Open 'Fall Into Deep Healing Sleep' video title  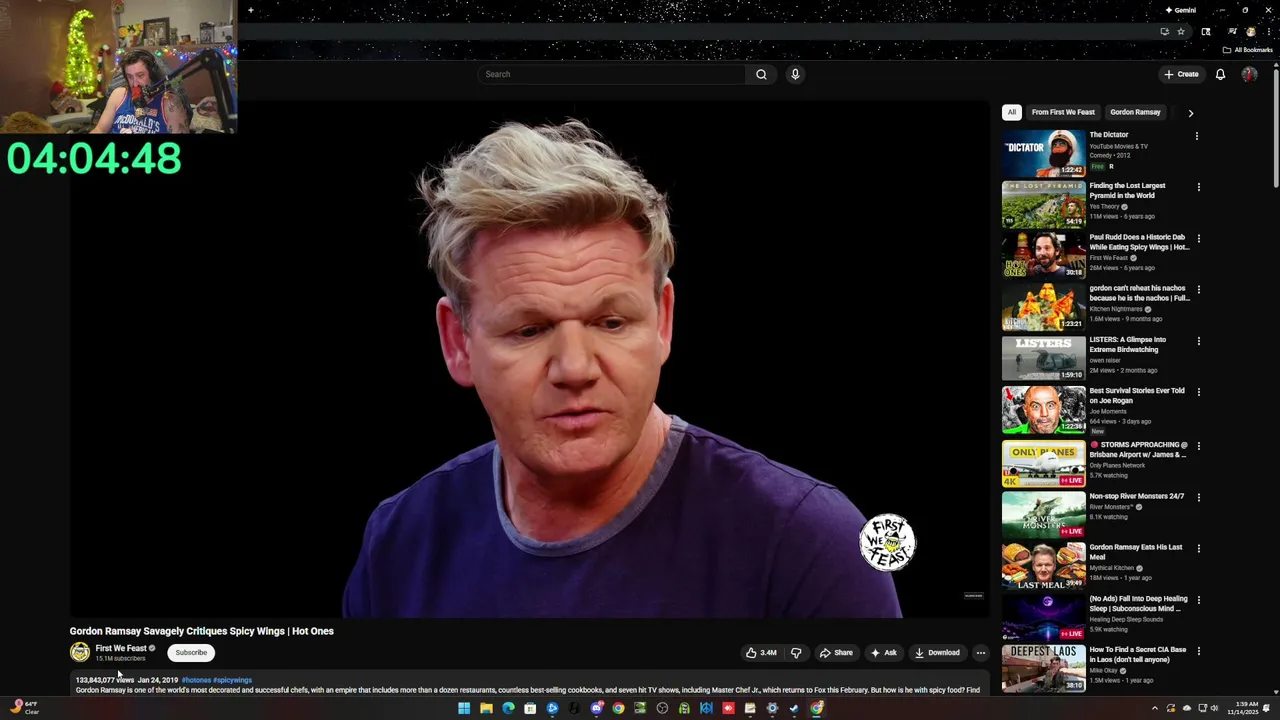[x=1138, y=603]
